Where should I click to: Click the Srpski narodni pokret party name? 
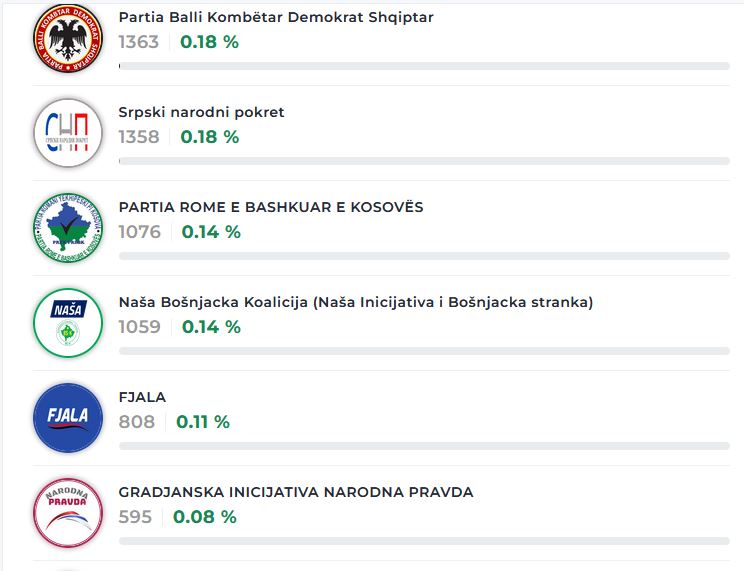tap(201, 112)
